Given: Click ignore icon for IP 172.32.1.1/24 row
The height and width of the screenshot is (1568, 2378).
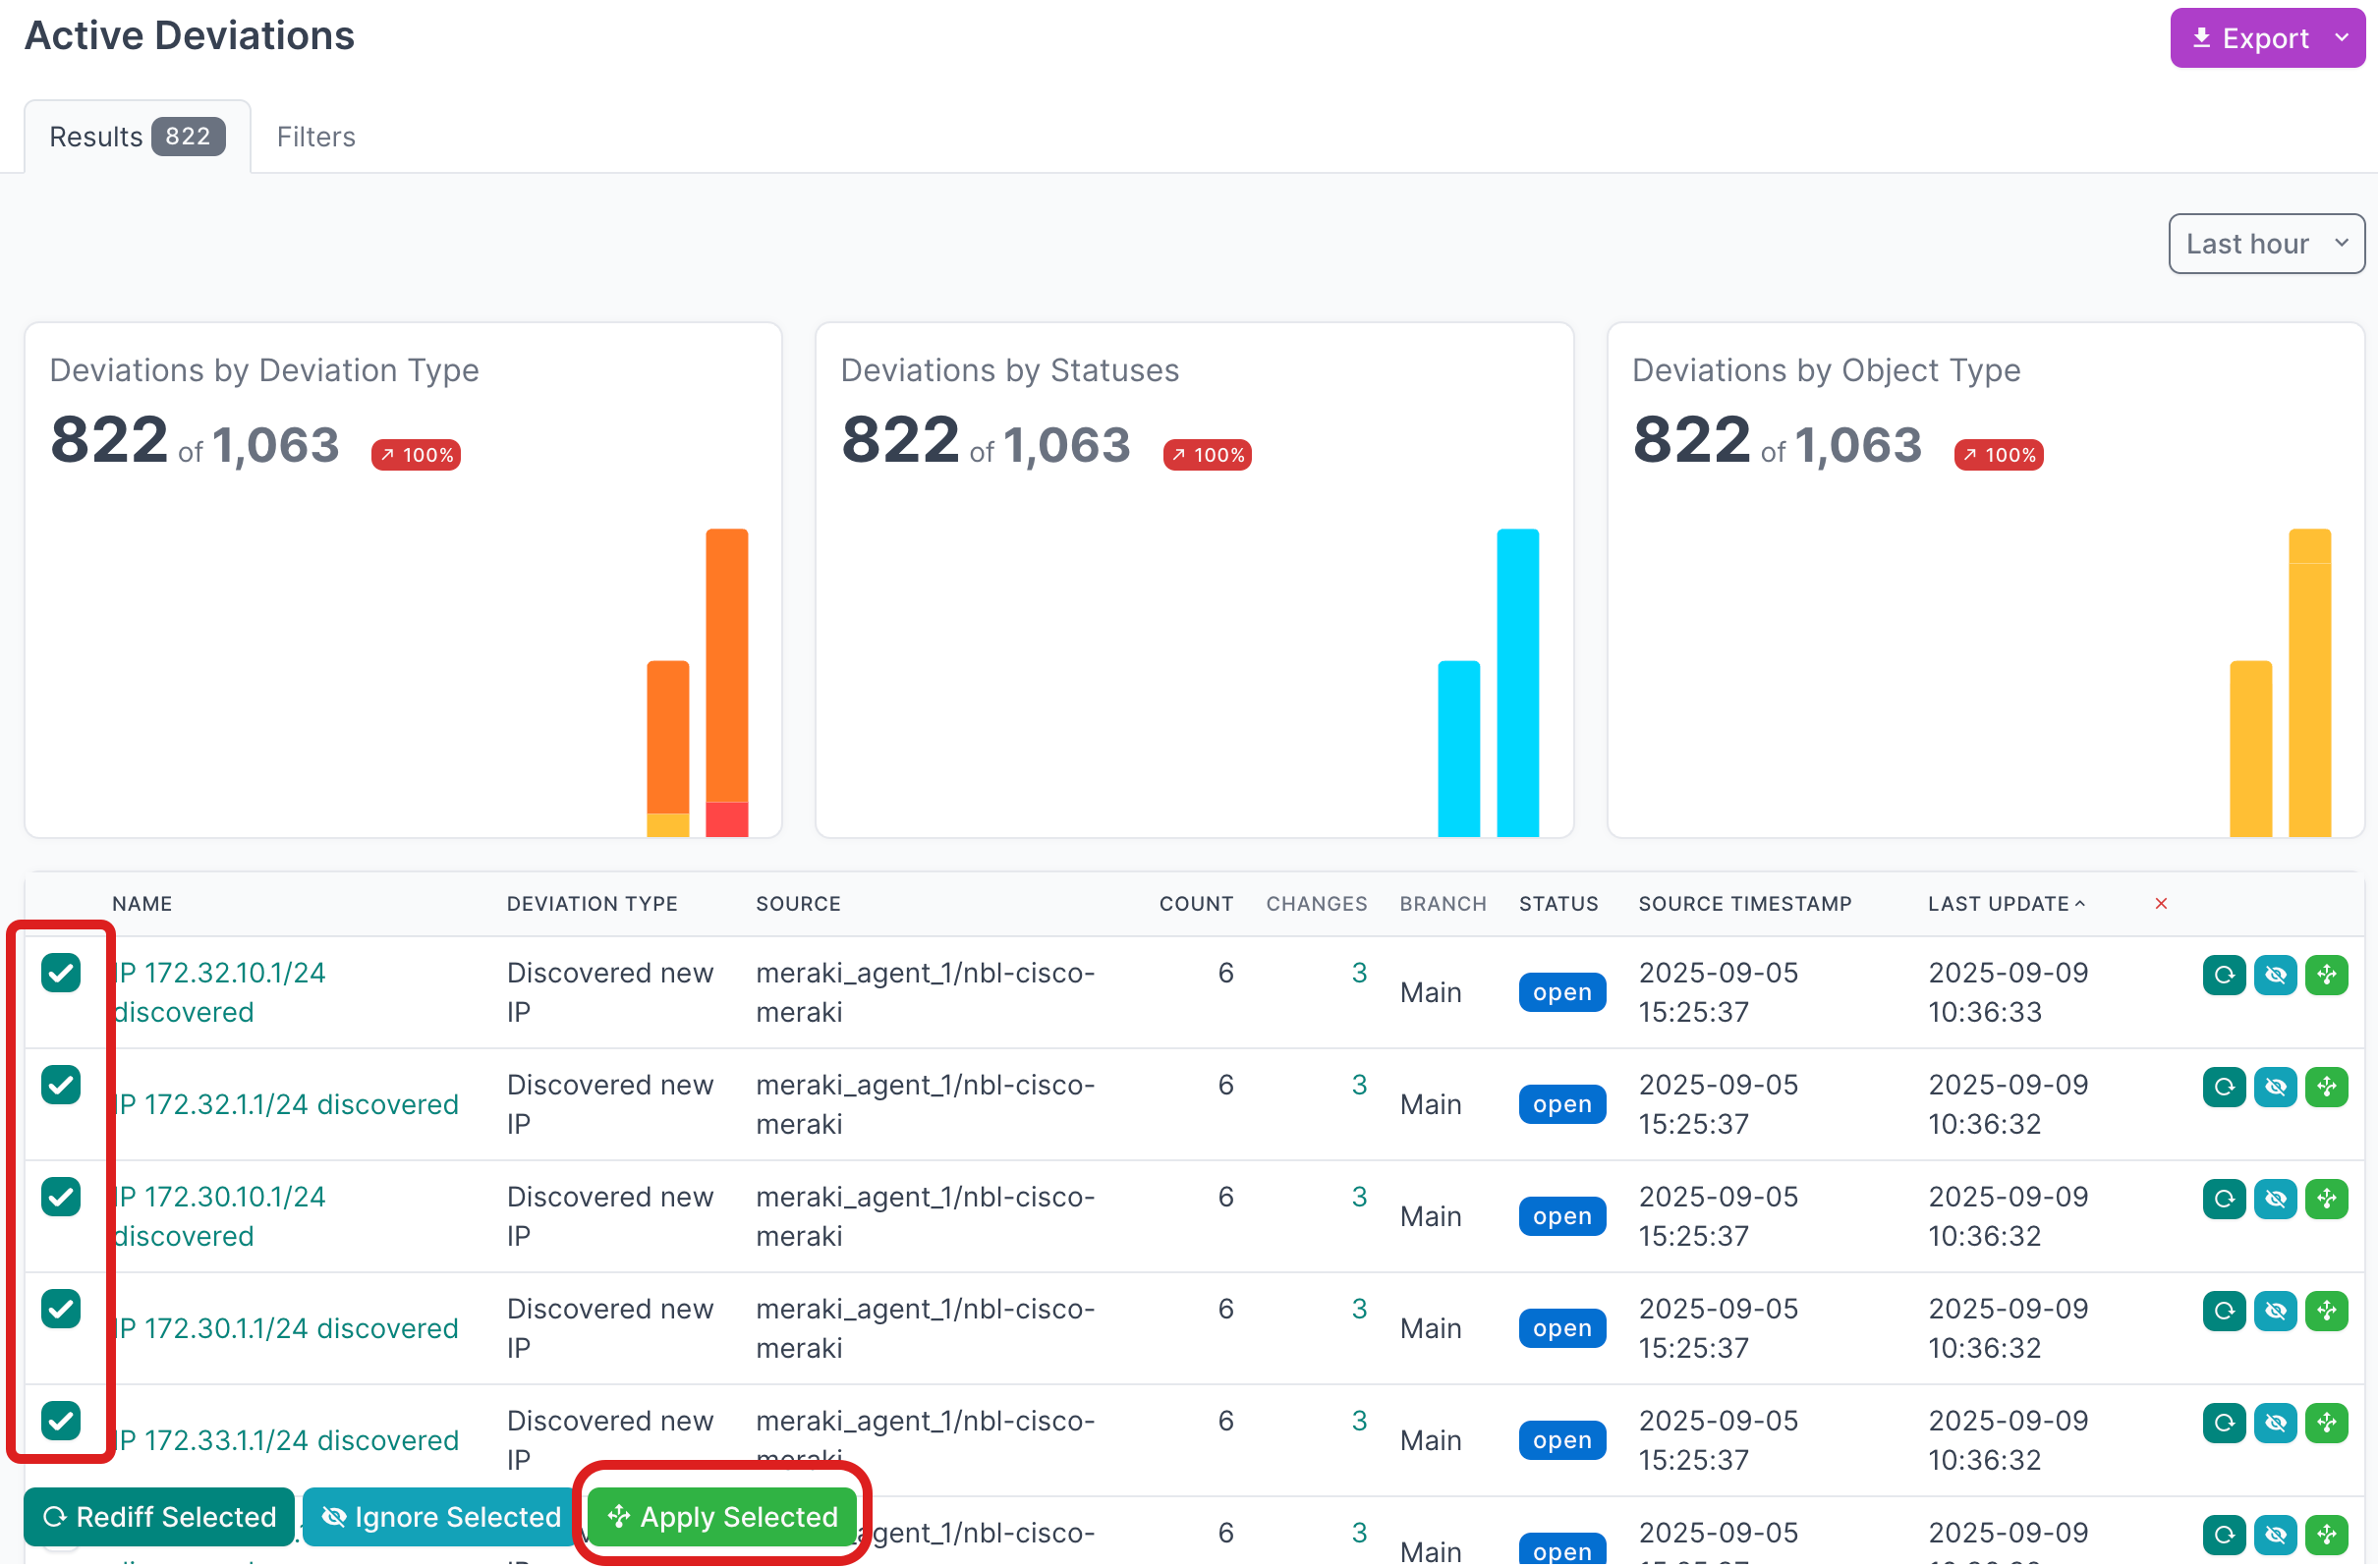Looking at the screenshot, I should pos(2275,1086).
